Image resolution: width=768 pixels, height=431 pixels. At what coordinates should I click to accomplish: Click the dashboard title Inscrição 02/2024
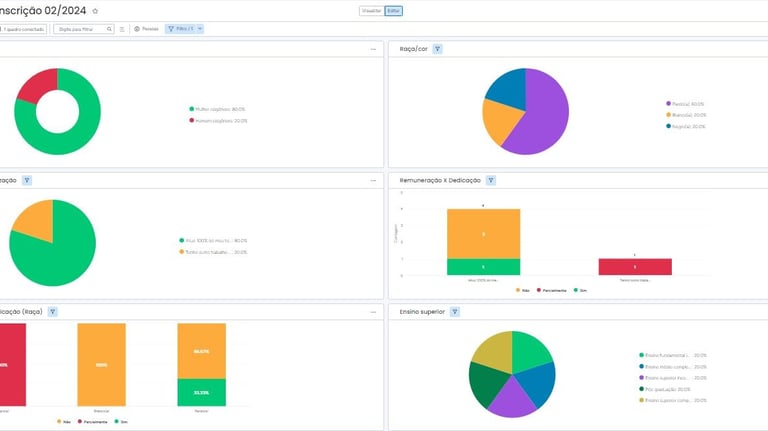pos(43,10)
